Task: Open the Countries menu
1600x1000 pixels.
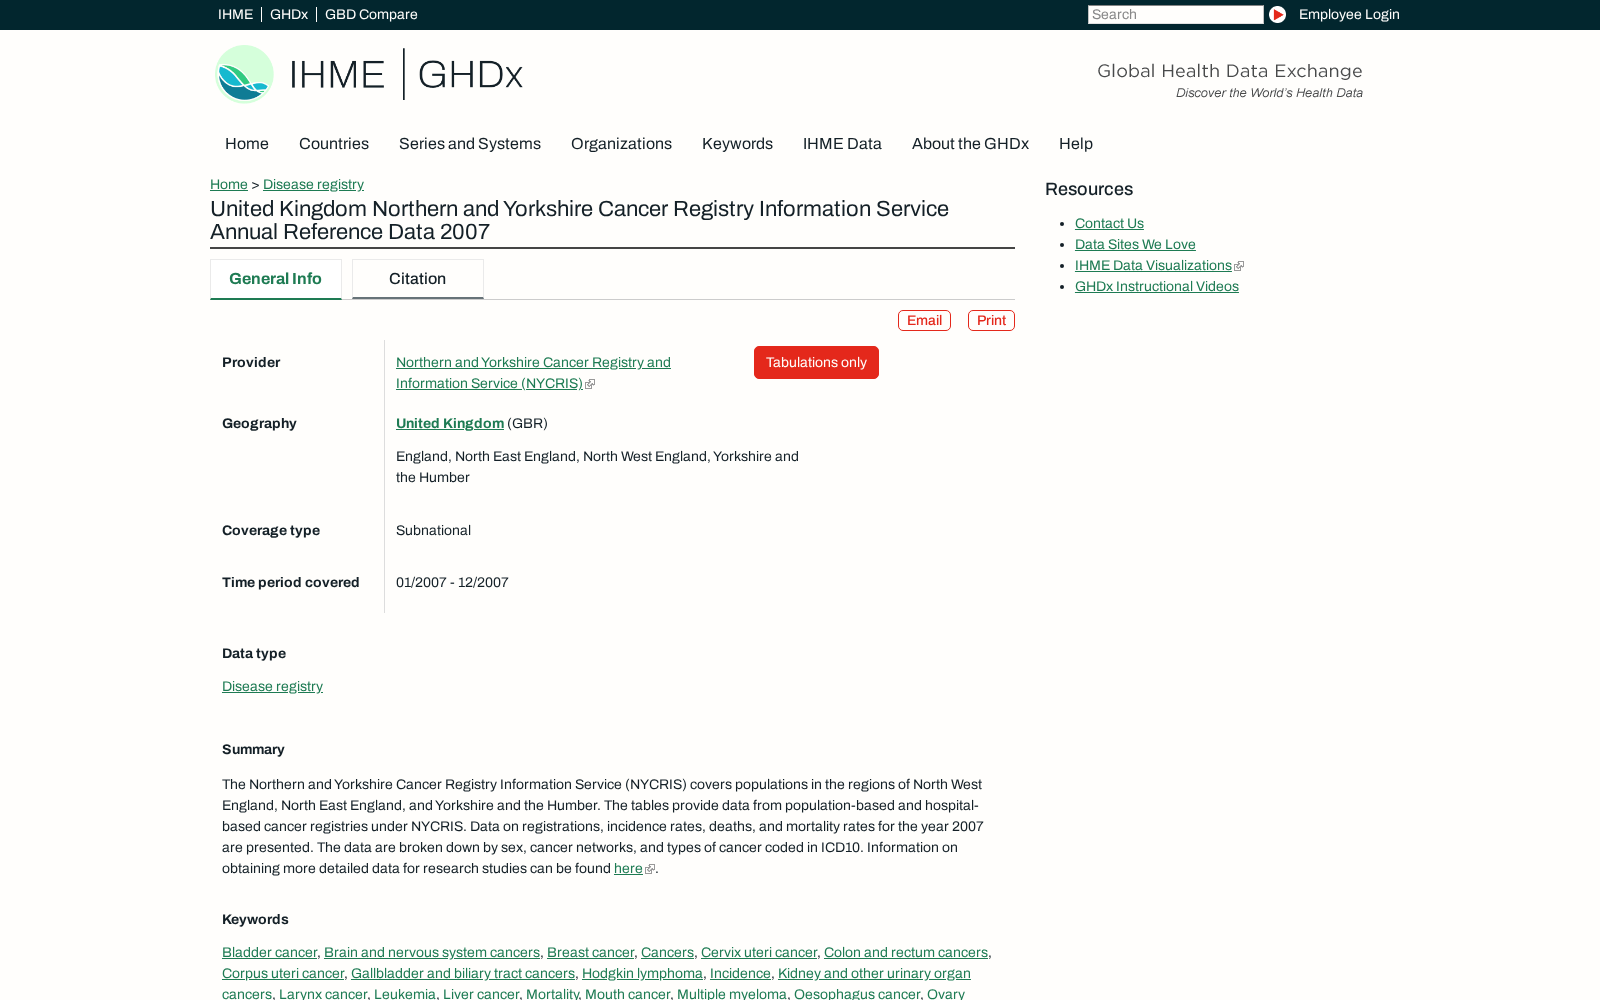Action: [x=334, y=143]
